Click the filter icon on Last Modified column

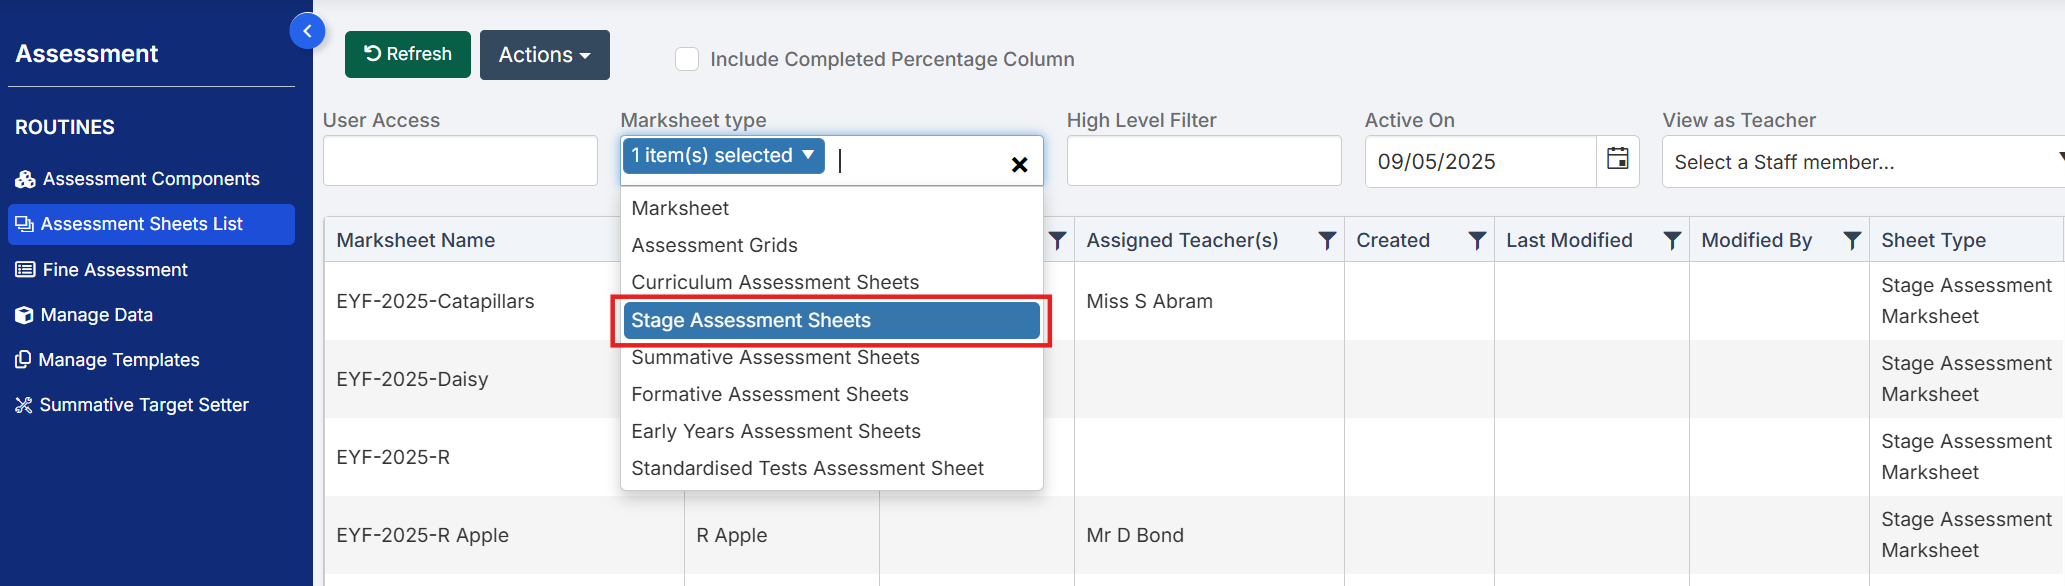(x=1671, y=240)
